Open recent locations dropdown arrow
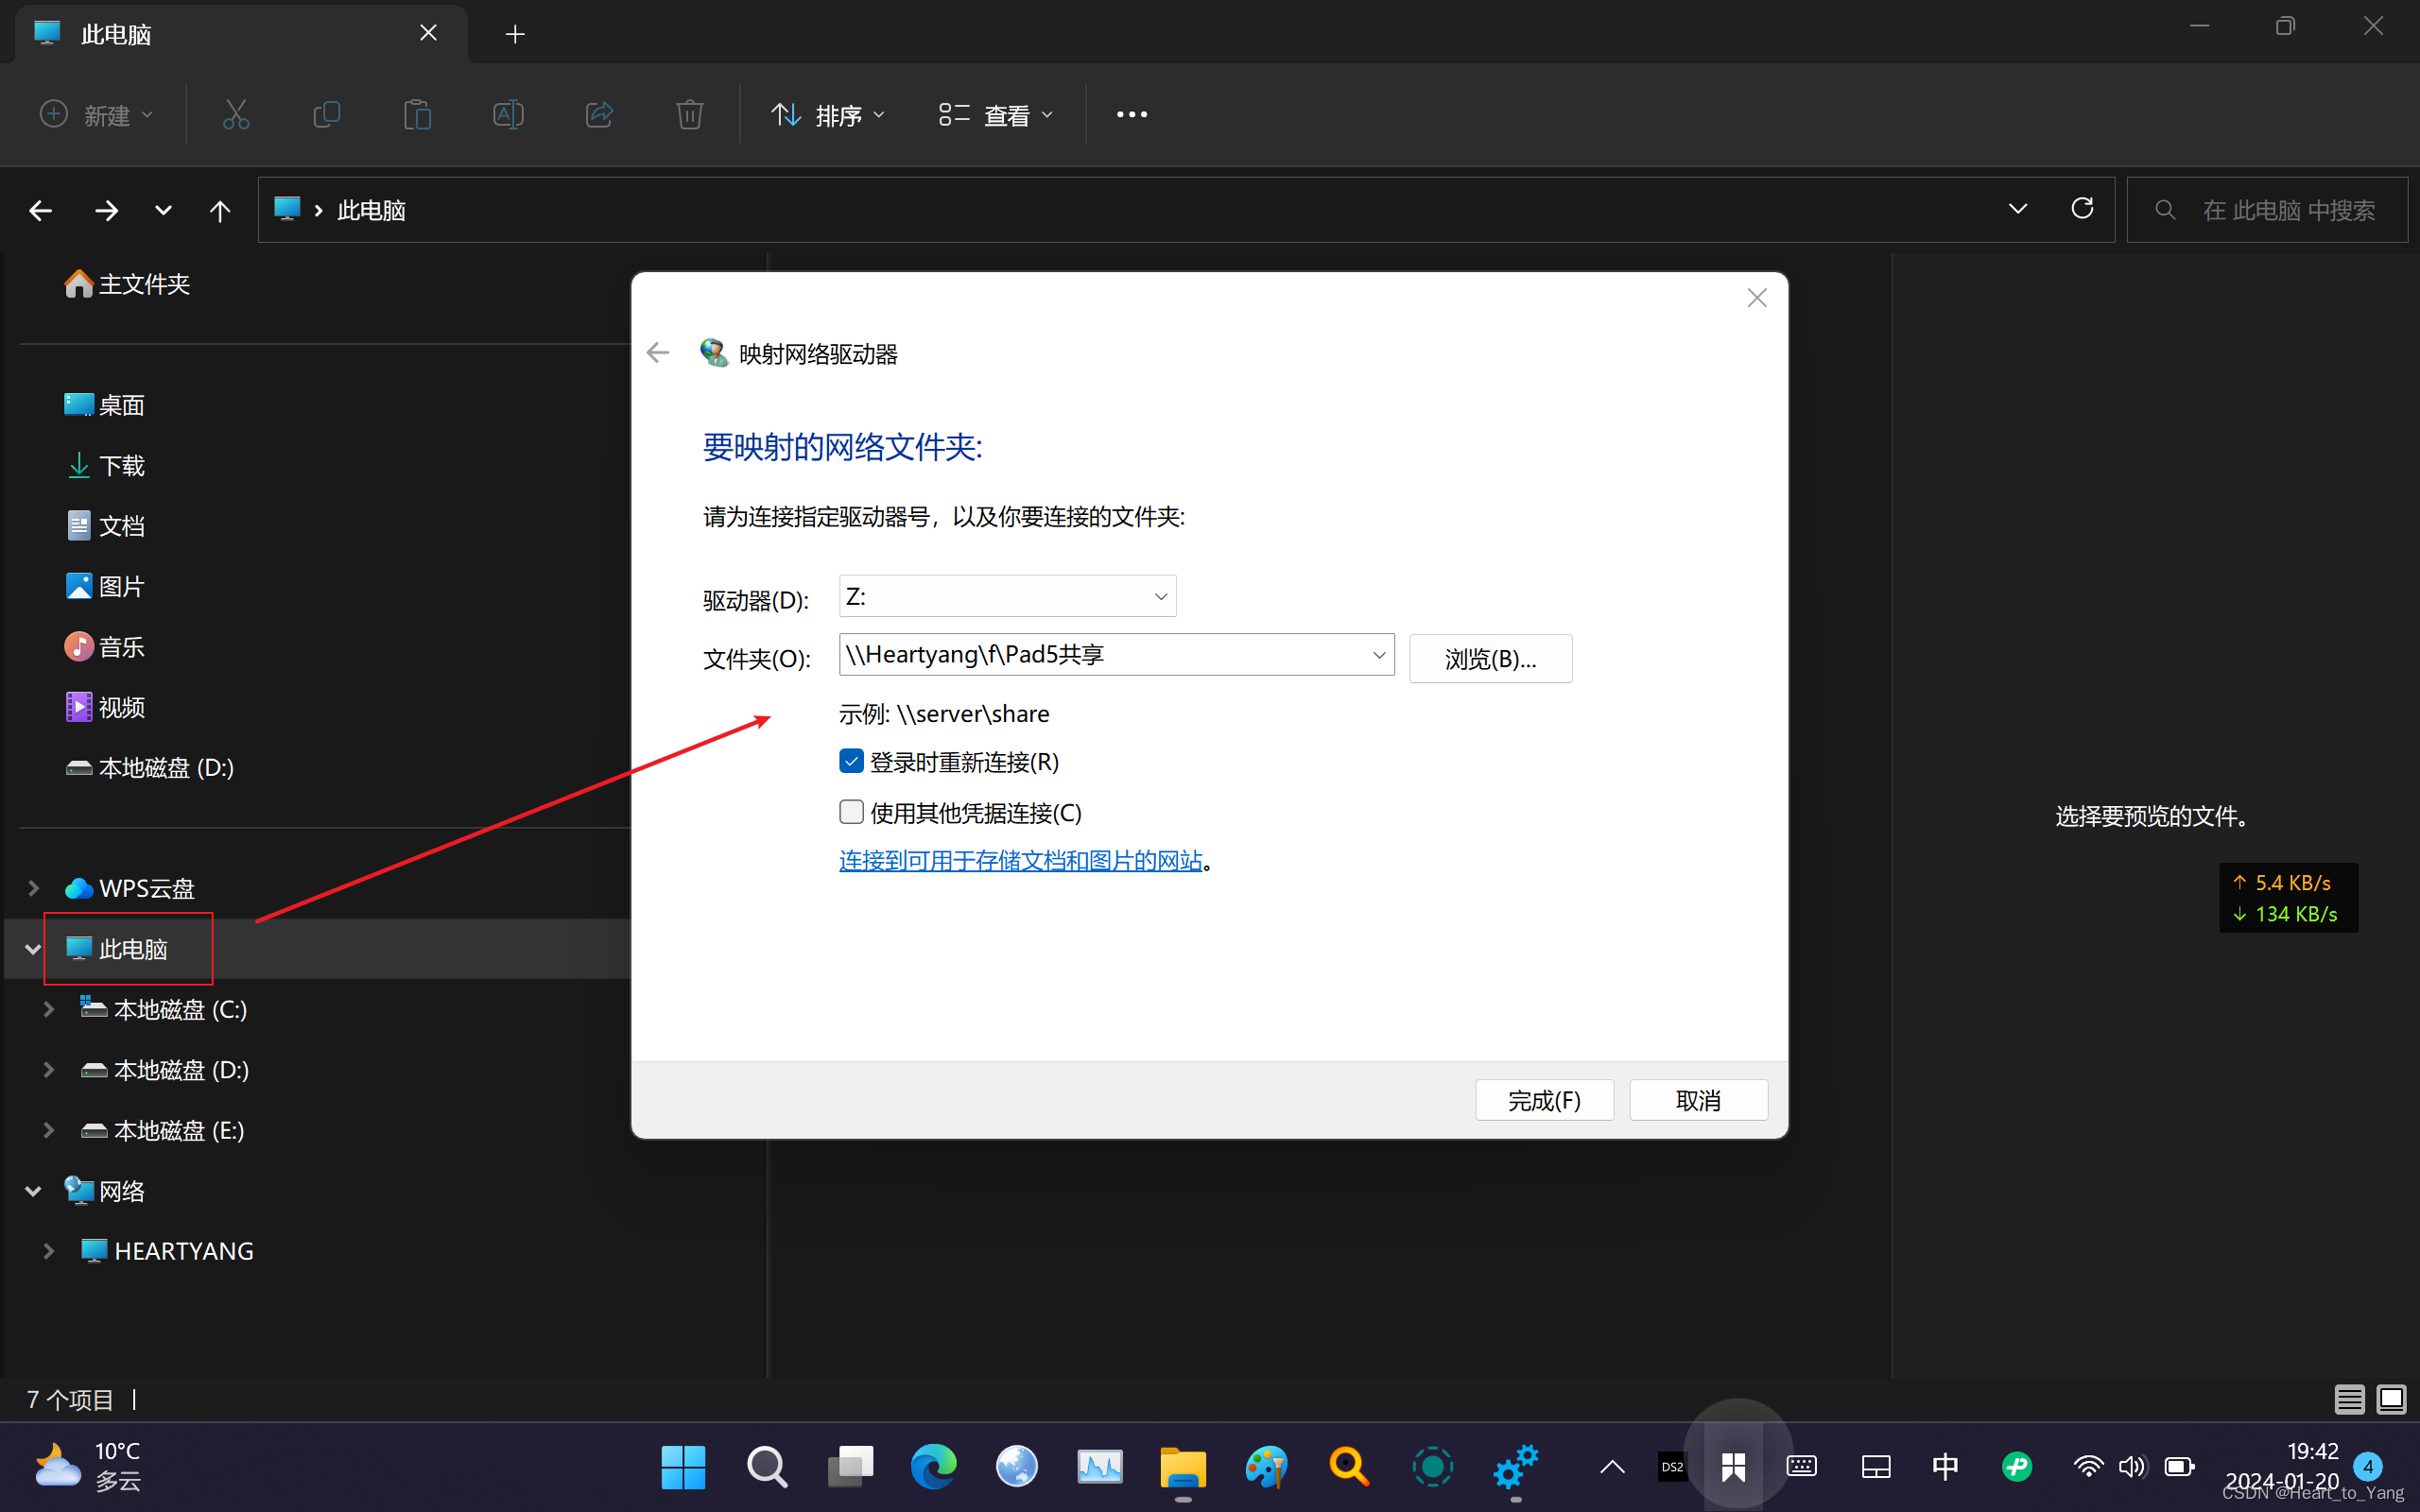The height and width of the screenshot is (1512, 2420). pos(163,210)
